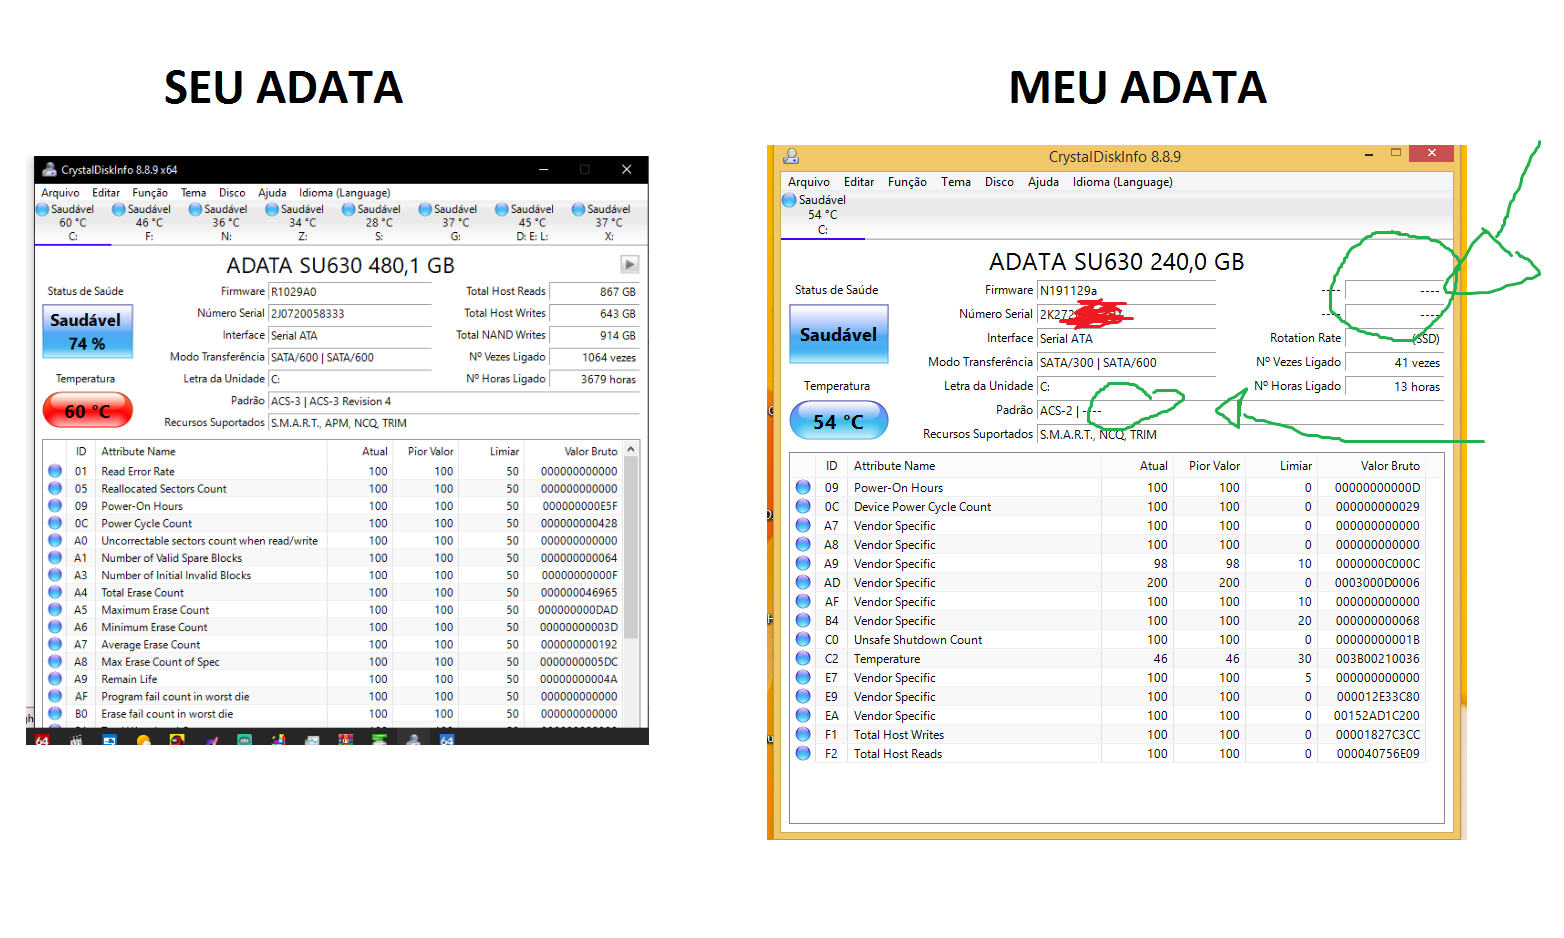Open Idioma (Language) menu in the 480 GB window
Image resolution: width=1564 pixels, height=938 pixels.
(x=344, y=193)
